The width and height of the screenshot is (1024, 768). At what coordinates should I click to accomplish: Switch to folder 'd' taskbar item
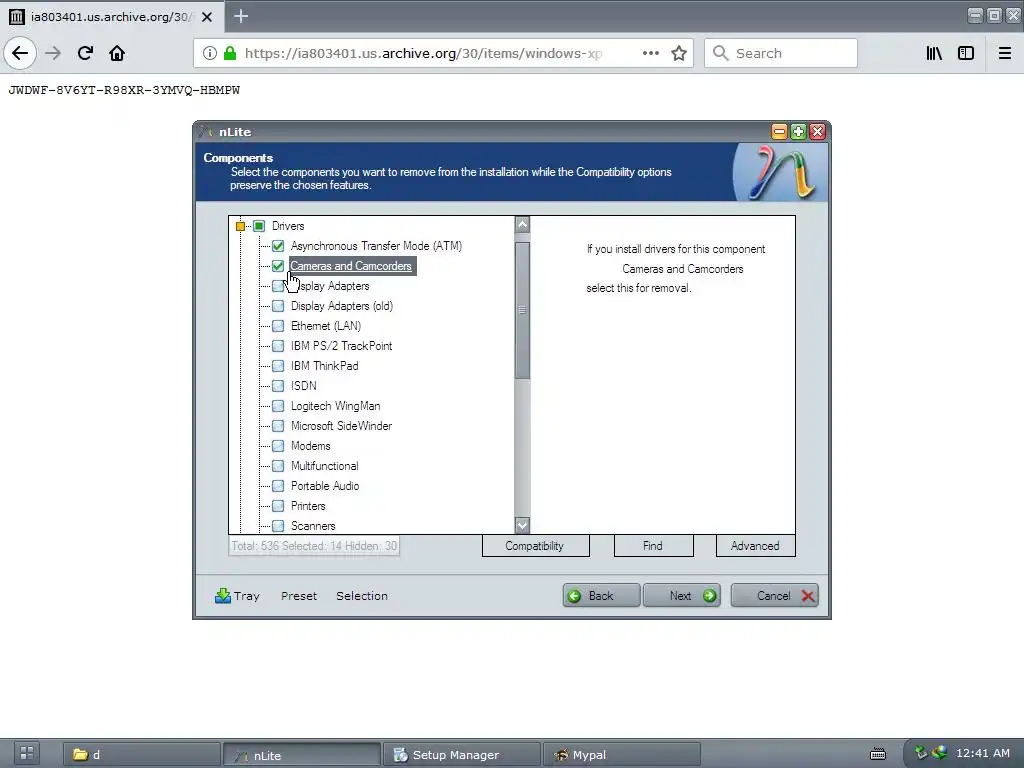pyautogui.click(x=142, y=755)
